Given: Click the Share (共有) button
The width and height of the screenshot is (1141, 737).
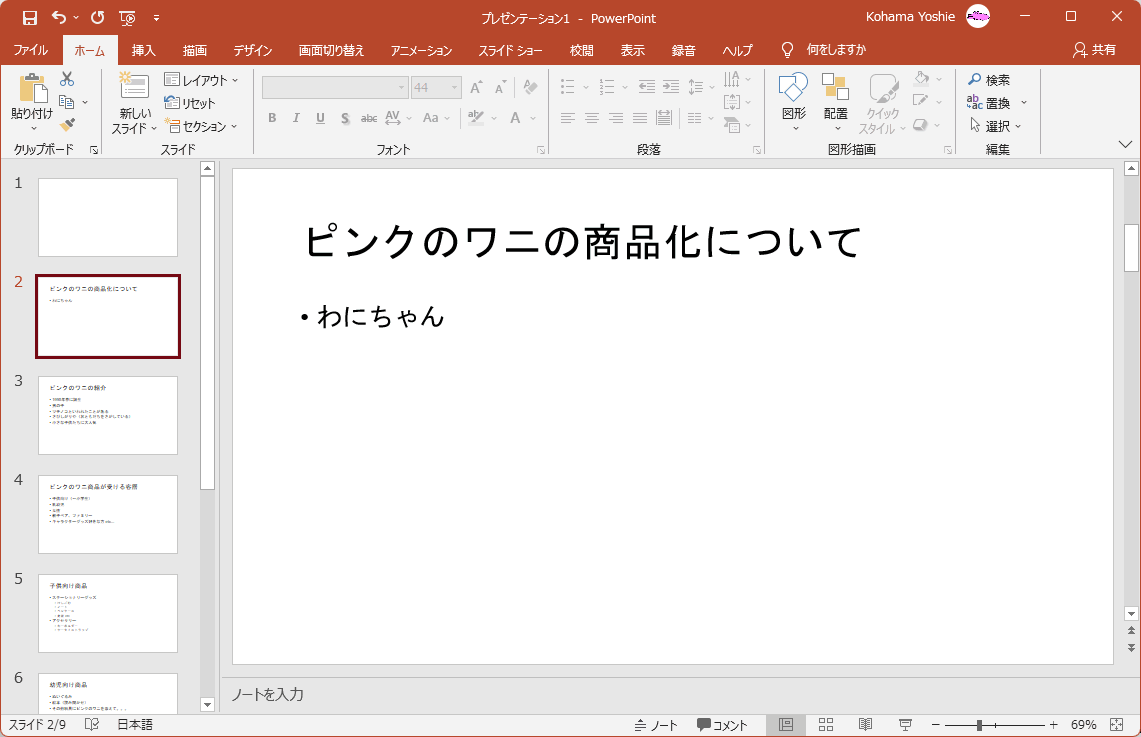Looking at the screenshot, I should pyautogui.click(x=1094, y=50).
